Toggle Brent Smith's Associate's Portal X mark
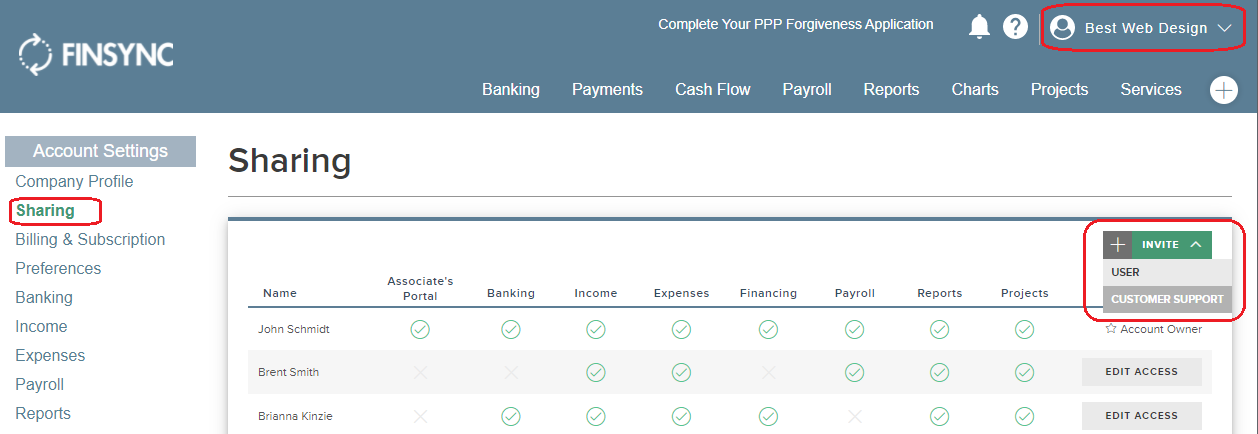Image resolution: width=1258 pixels, height=434 pixels. click(x=420, y=372)
